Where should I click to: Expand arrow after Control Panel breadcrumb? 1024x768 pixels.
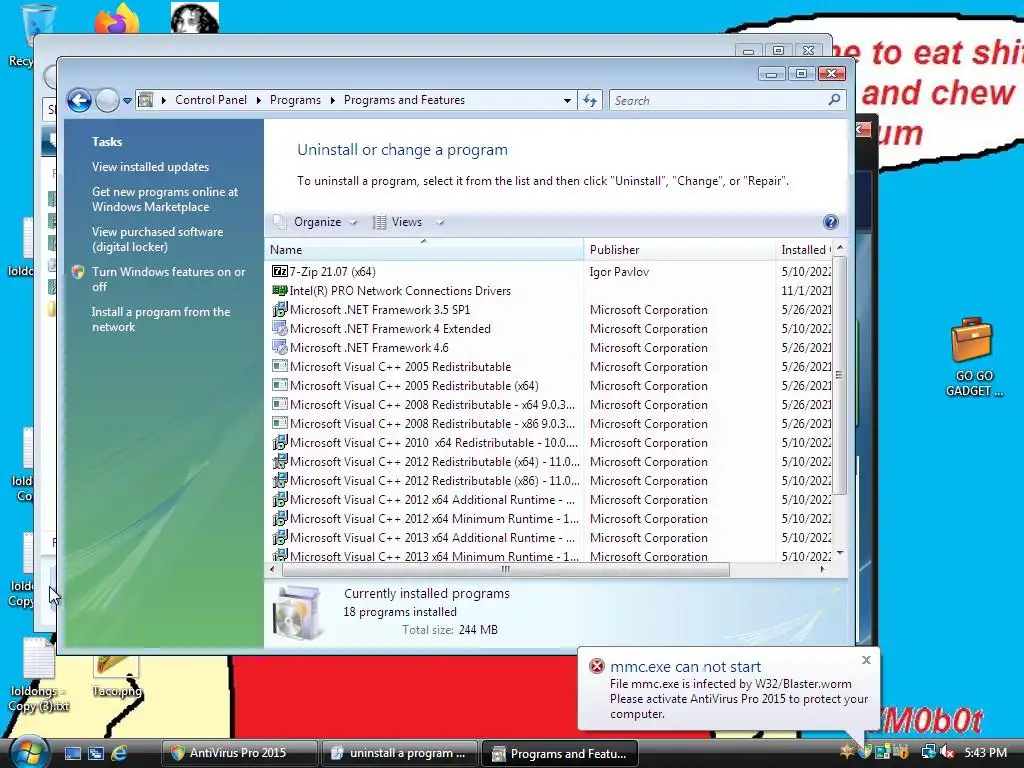259,100
